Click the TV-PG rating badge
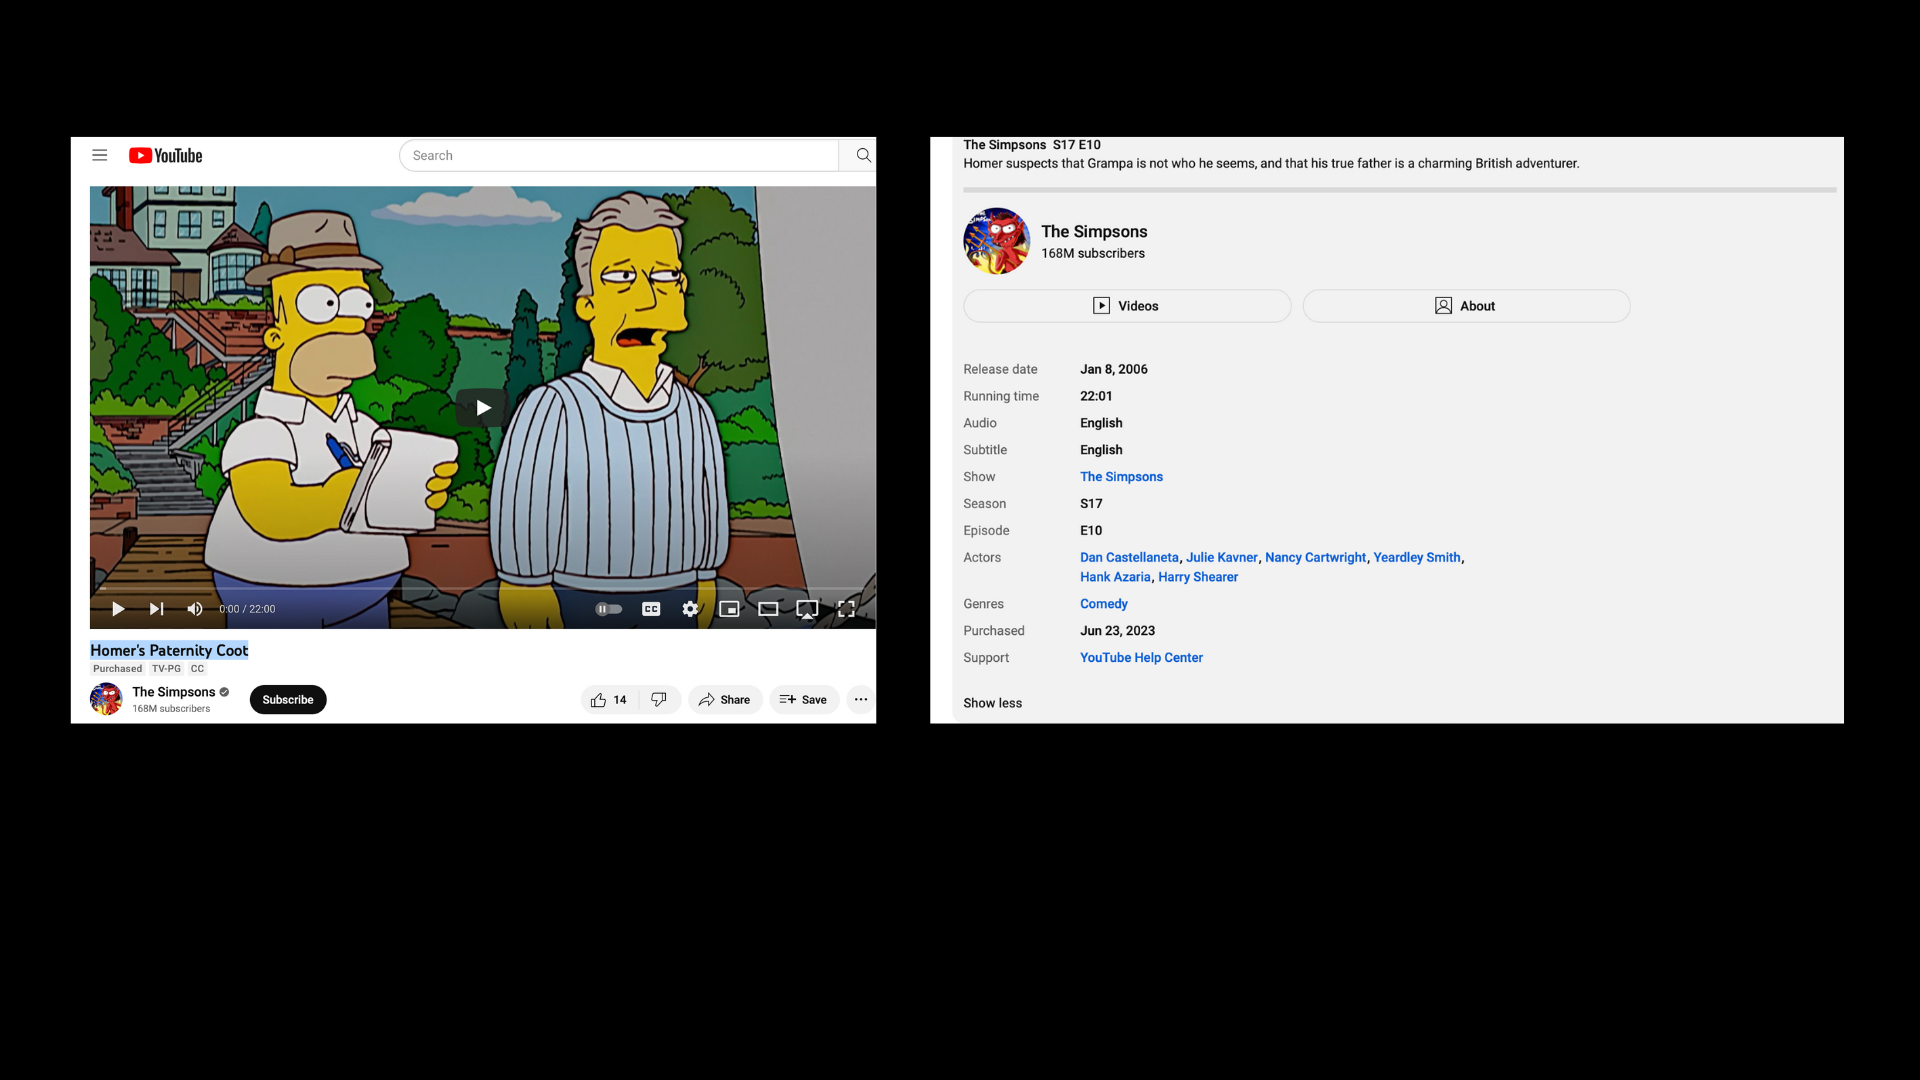The height and width of the screenshot is (1080, 1920). [x=166, y=669]
